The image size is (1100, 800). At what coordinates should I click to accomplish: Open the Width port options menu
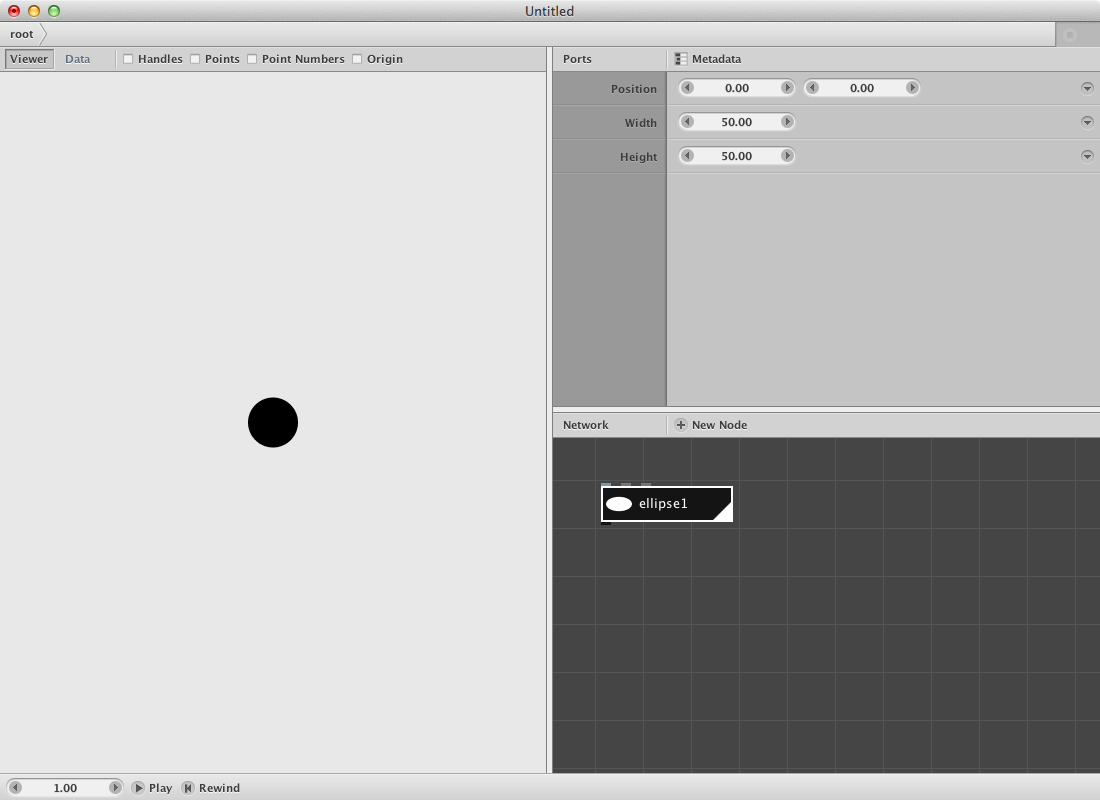[x=1087, y=121]
